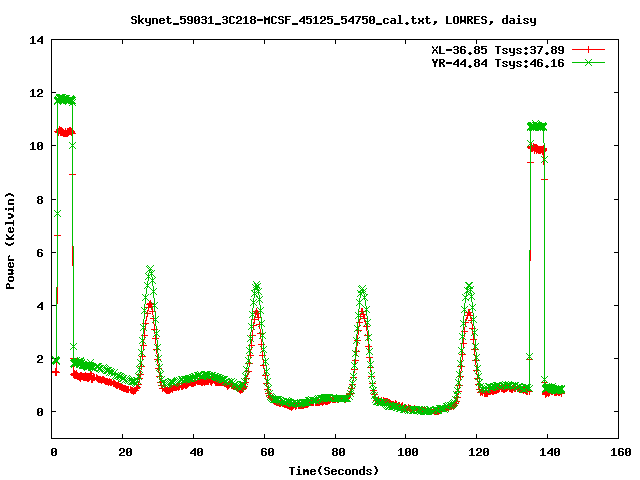Viewport: 640px width, 480px height.
Task: Click y-axis tick label 8
Action: 40,200
